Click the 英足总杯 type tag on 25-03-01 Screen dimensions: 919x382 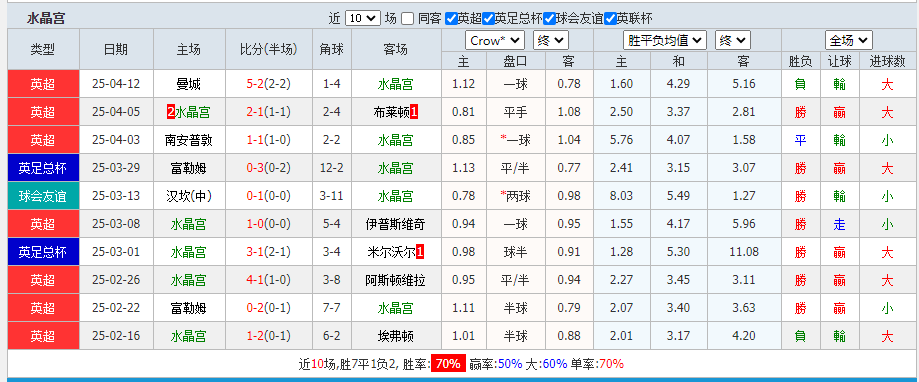(x=43, y=252)
